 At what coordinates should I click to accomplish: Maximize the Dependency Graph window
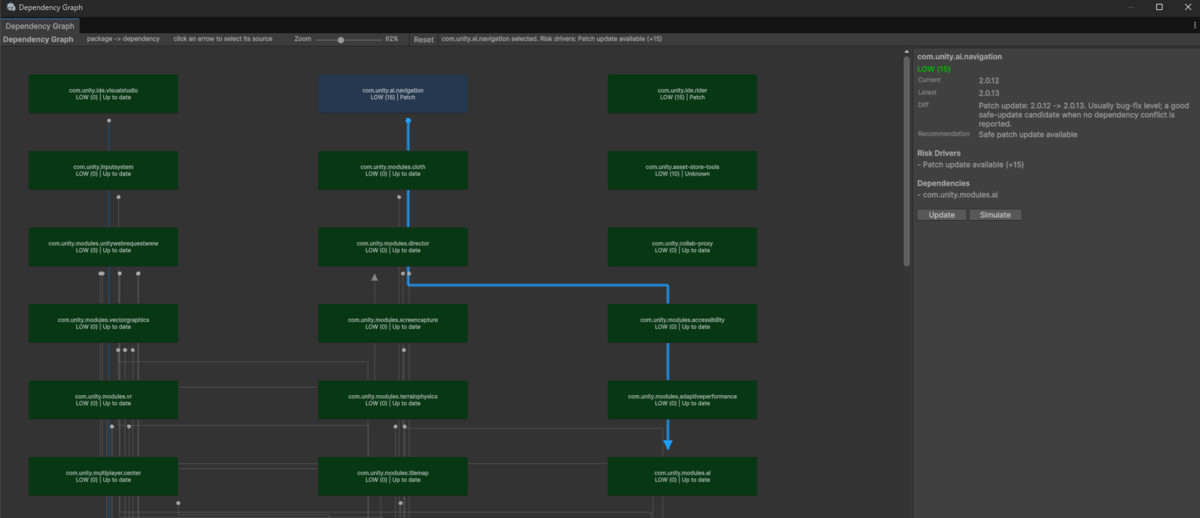(x=1159, y=7)
